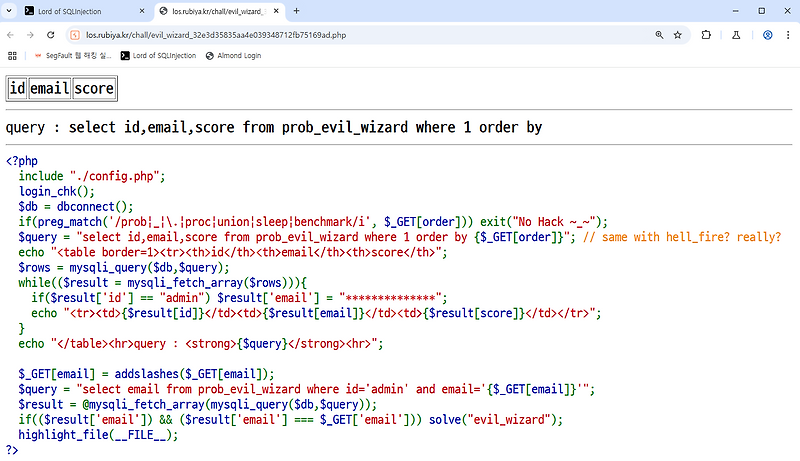Image resolution: width=800 pixels, height=461 pixels.
Task: Open the apps grid in bookmarks bar
Action: pos(12,56)
